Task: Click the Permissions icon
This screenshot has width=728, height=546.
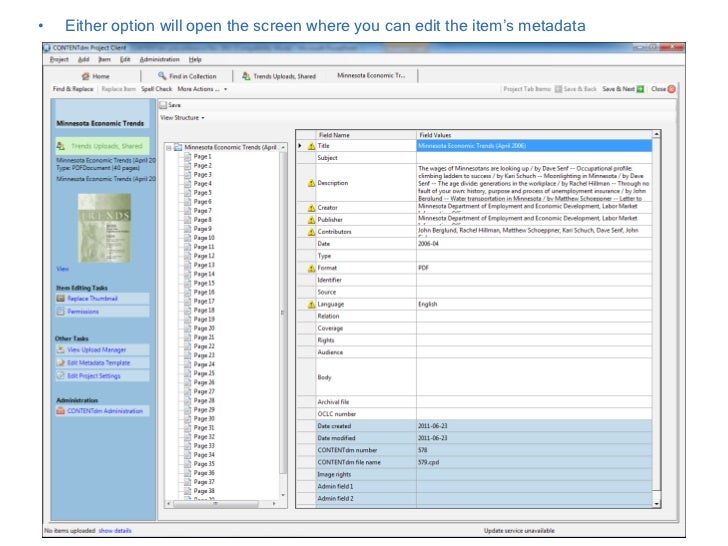Action: tap(60, 312)
